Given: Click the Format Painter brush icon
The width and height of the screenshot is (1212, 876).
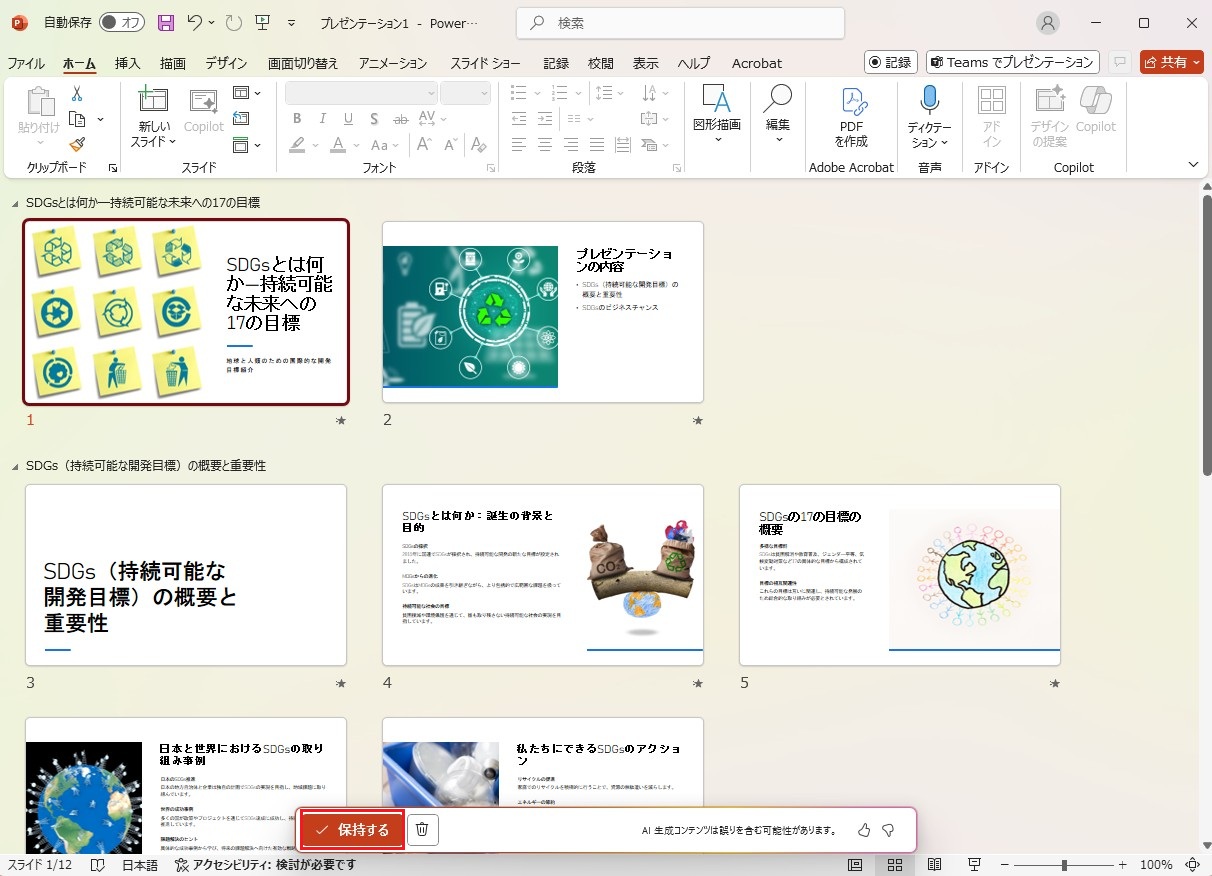Looking at the screenshot, I should pos(77,145).
